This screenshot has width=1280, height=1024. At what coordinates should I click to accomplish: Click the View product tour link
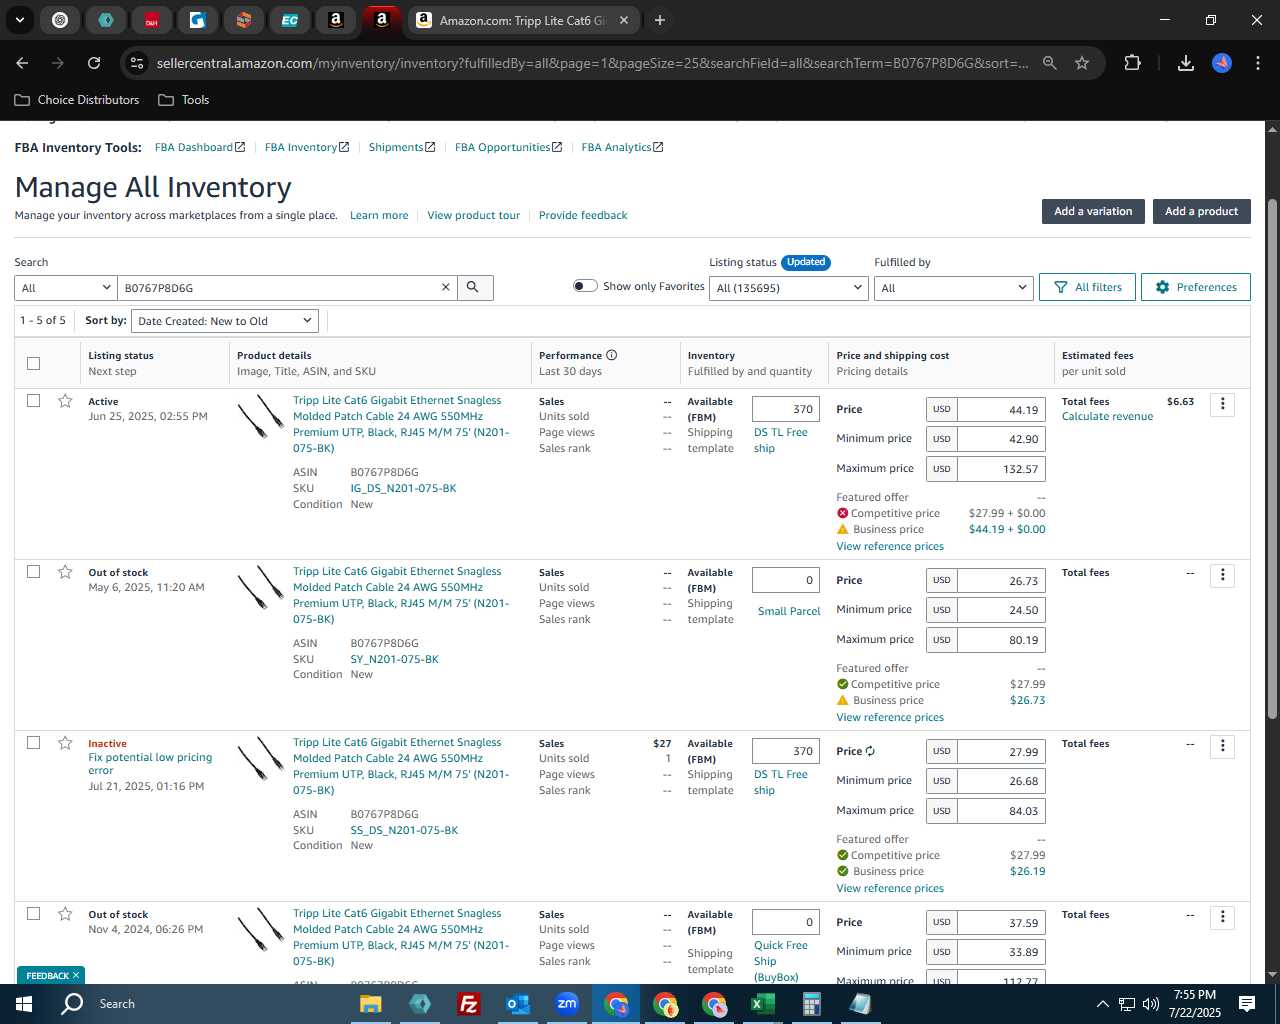tap(473, 215)
